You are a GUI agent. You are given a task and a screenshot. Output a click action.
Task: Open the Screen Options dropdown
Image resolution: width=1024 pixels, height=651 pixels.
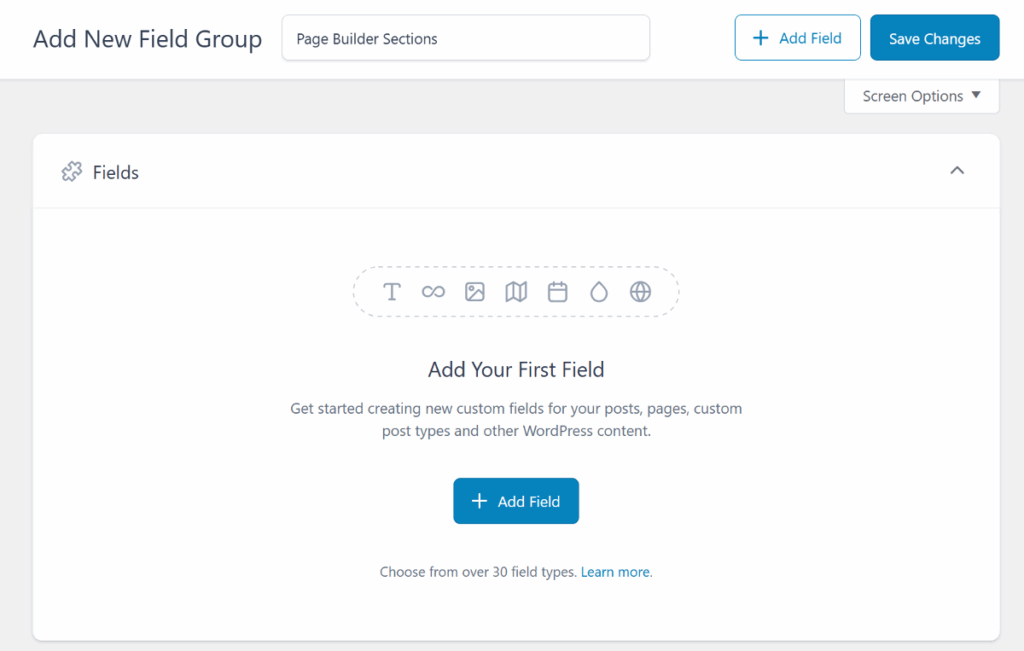(912, 96)
